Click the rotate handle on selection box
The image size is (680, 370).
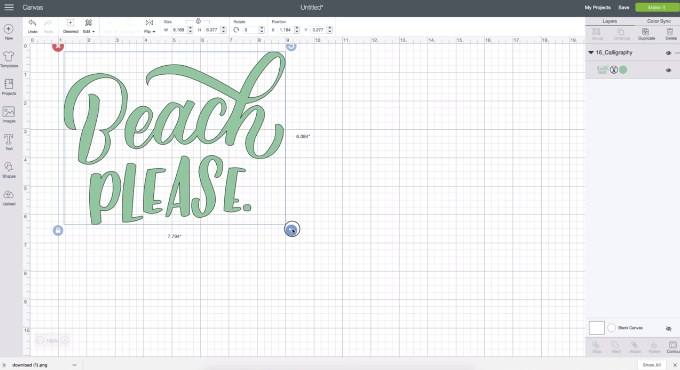click(x=291, y=46)
